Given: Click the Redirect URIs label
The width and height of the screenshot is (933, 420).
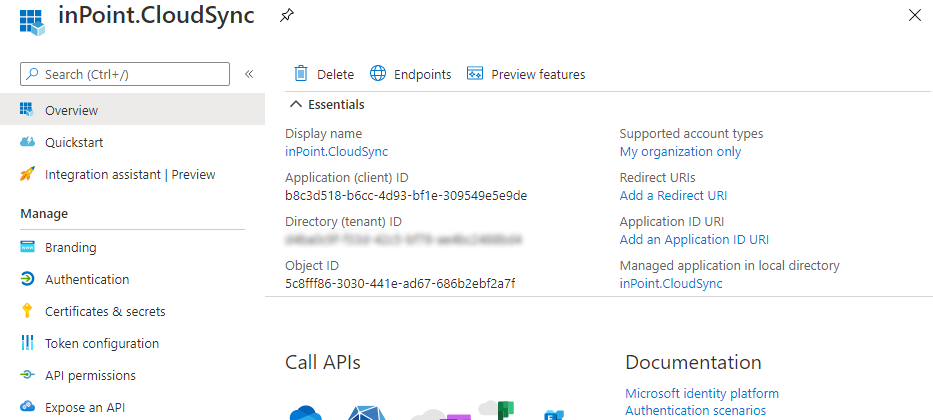Looking at the screenshot, I should click(x=658, y=177).
